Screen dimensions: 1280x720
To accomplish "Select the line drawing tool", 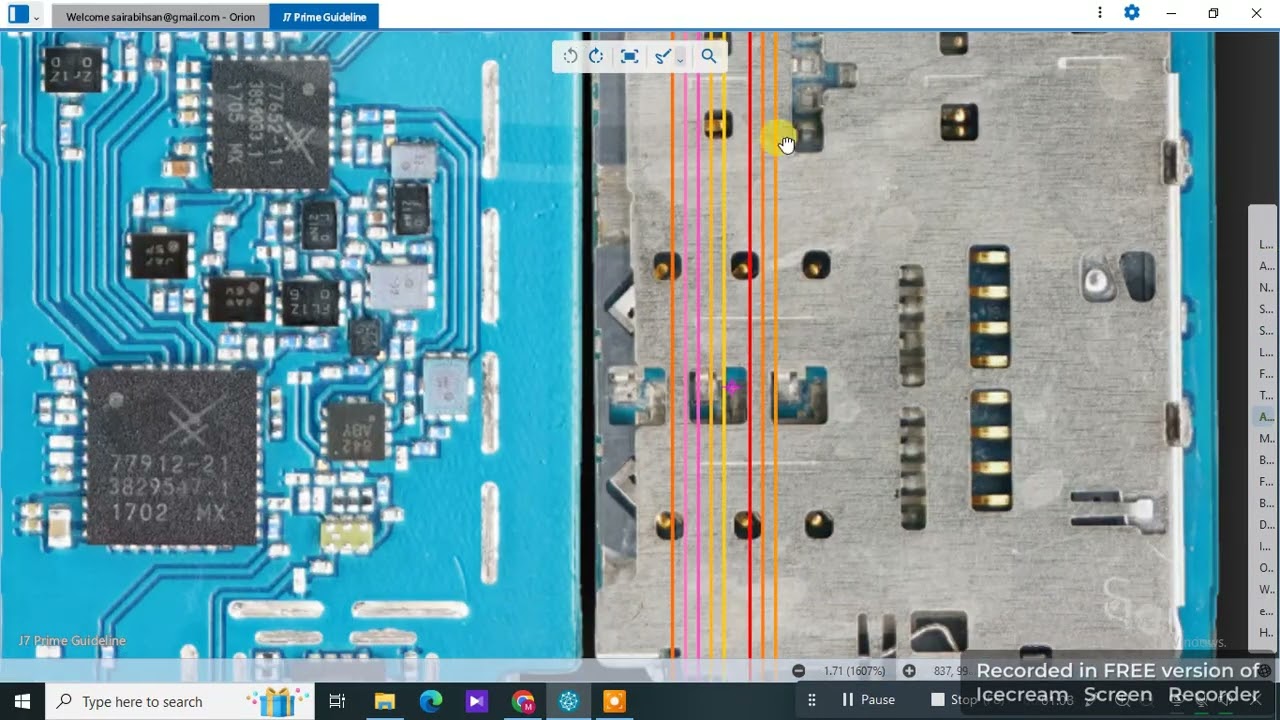I will pyautogui.click(x=661, y=56).
